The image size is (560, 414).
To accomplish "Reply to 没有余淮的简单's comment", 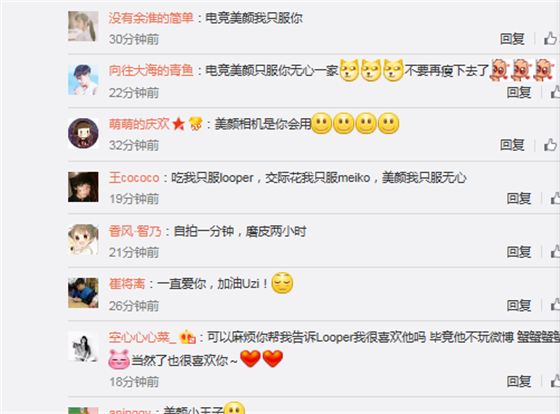I will pos(512,39).
